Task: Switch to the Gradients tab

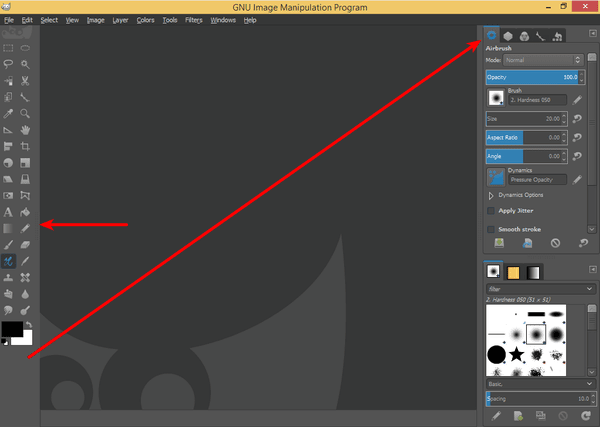Action: 533,272
